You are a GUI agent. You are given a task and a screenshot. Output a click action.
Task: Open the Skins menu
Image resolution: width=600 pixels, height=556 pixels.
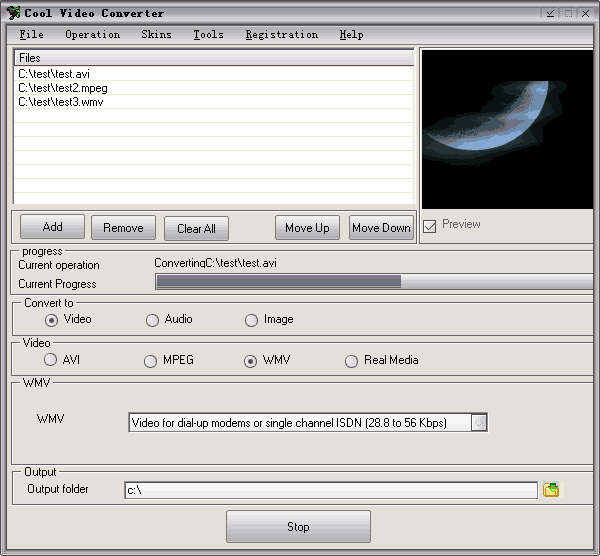coord(156,34)
